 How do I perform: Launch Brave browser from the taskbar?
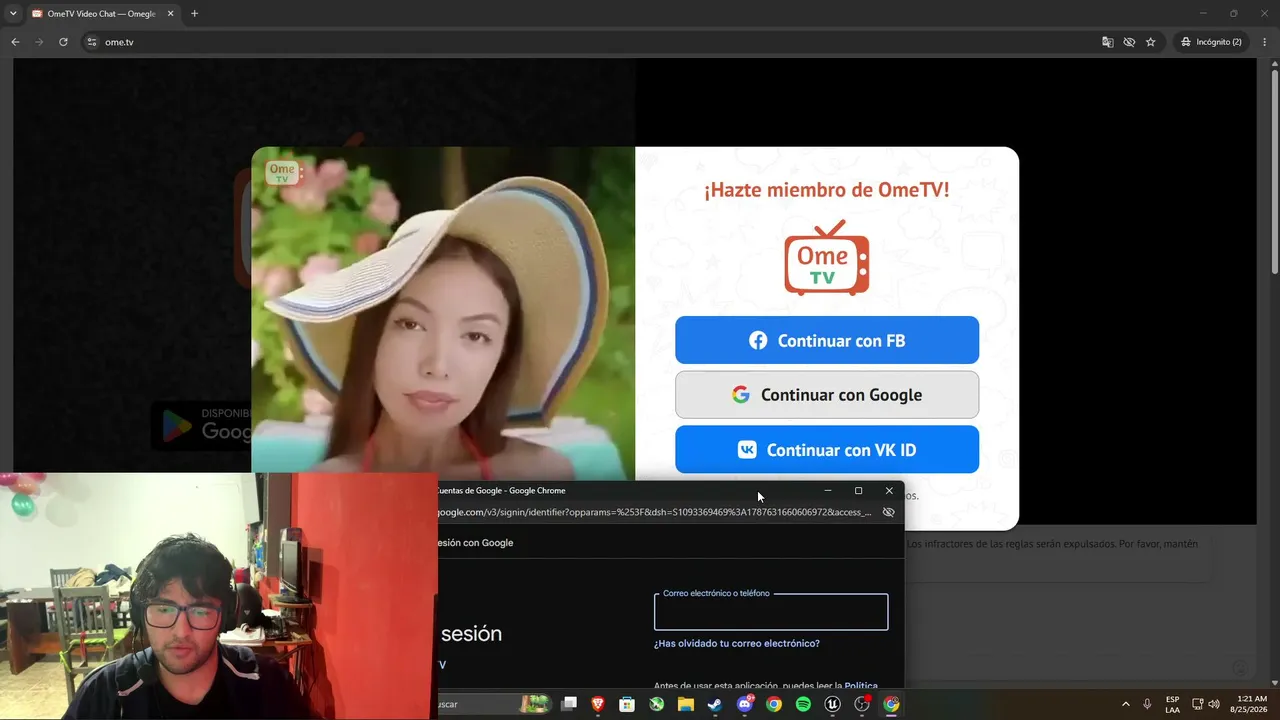[x=598, y=704]
